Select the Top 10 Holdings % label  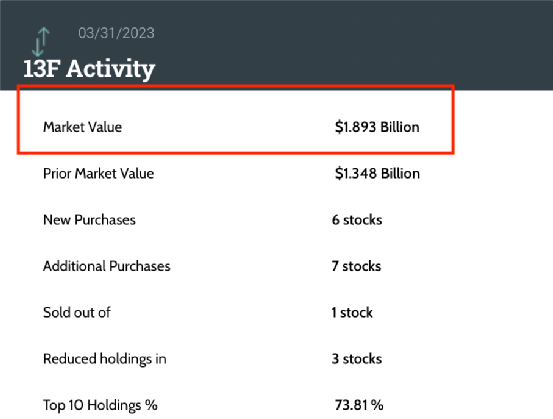coord(100,405)
